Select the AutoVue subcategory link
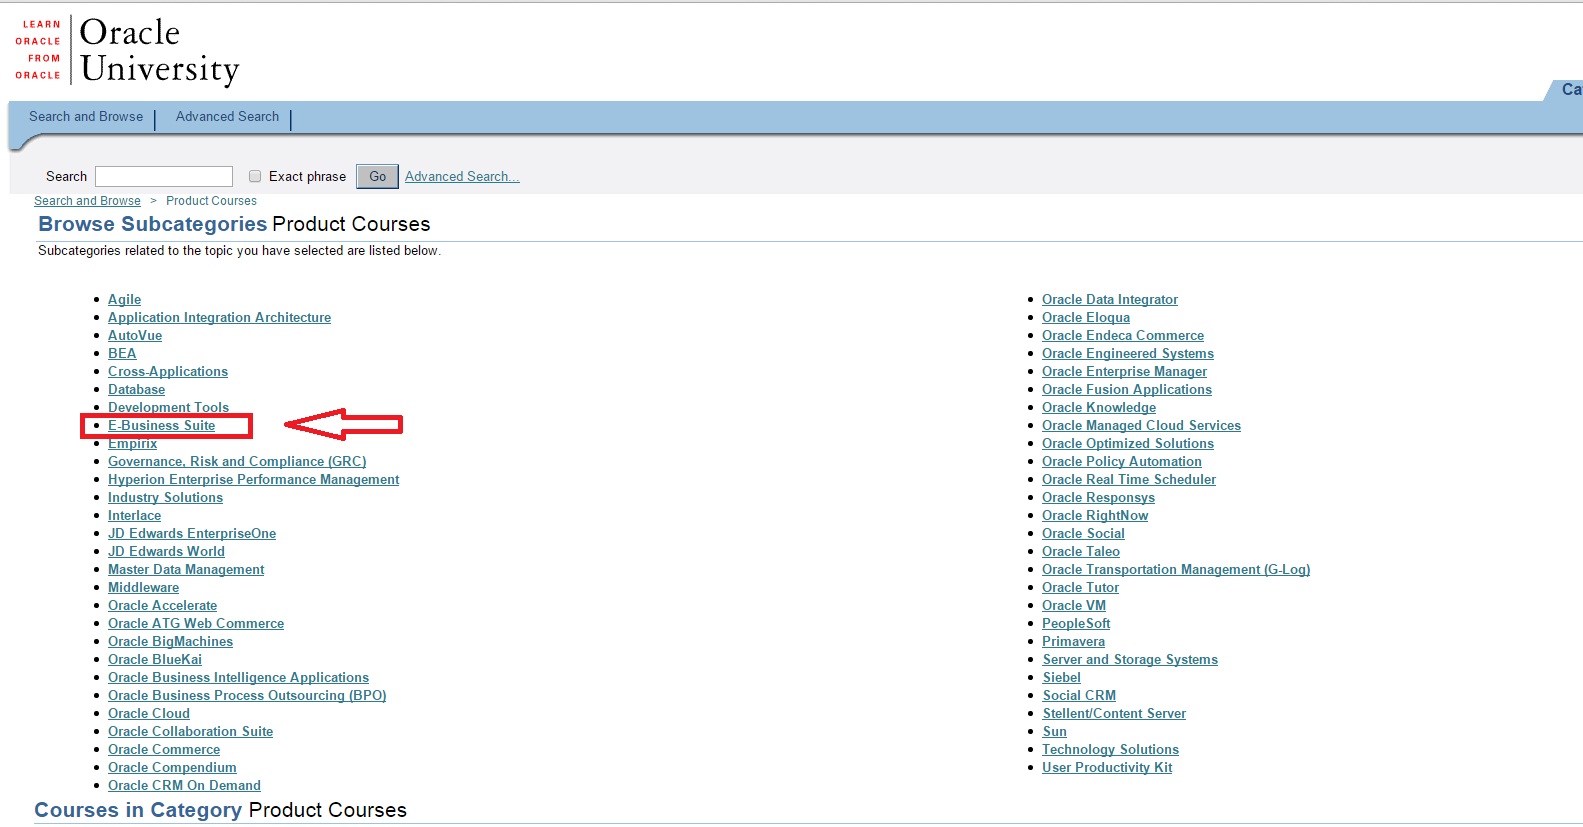 [x=135, y=336]
